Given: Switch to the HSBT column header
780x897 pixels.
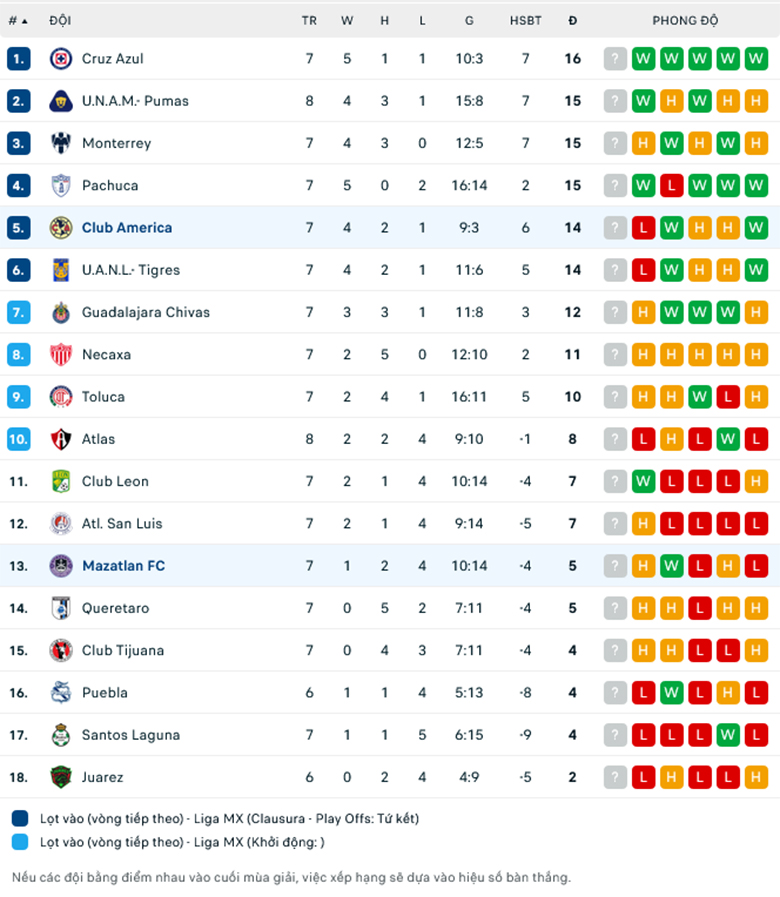Looking at the screenshot, I should [526, 20].
